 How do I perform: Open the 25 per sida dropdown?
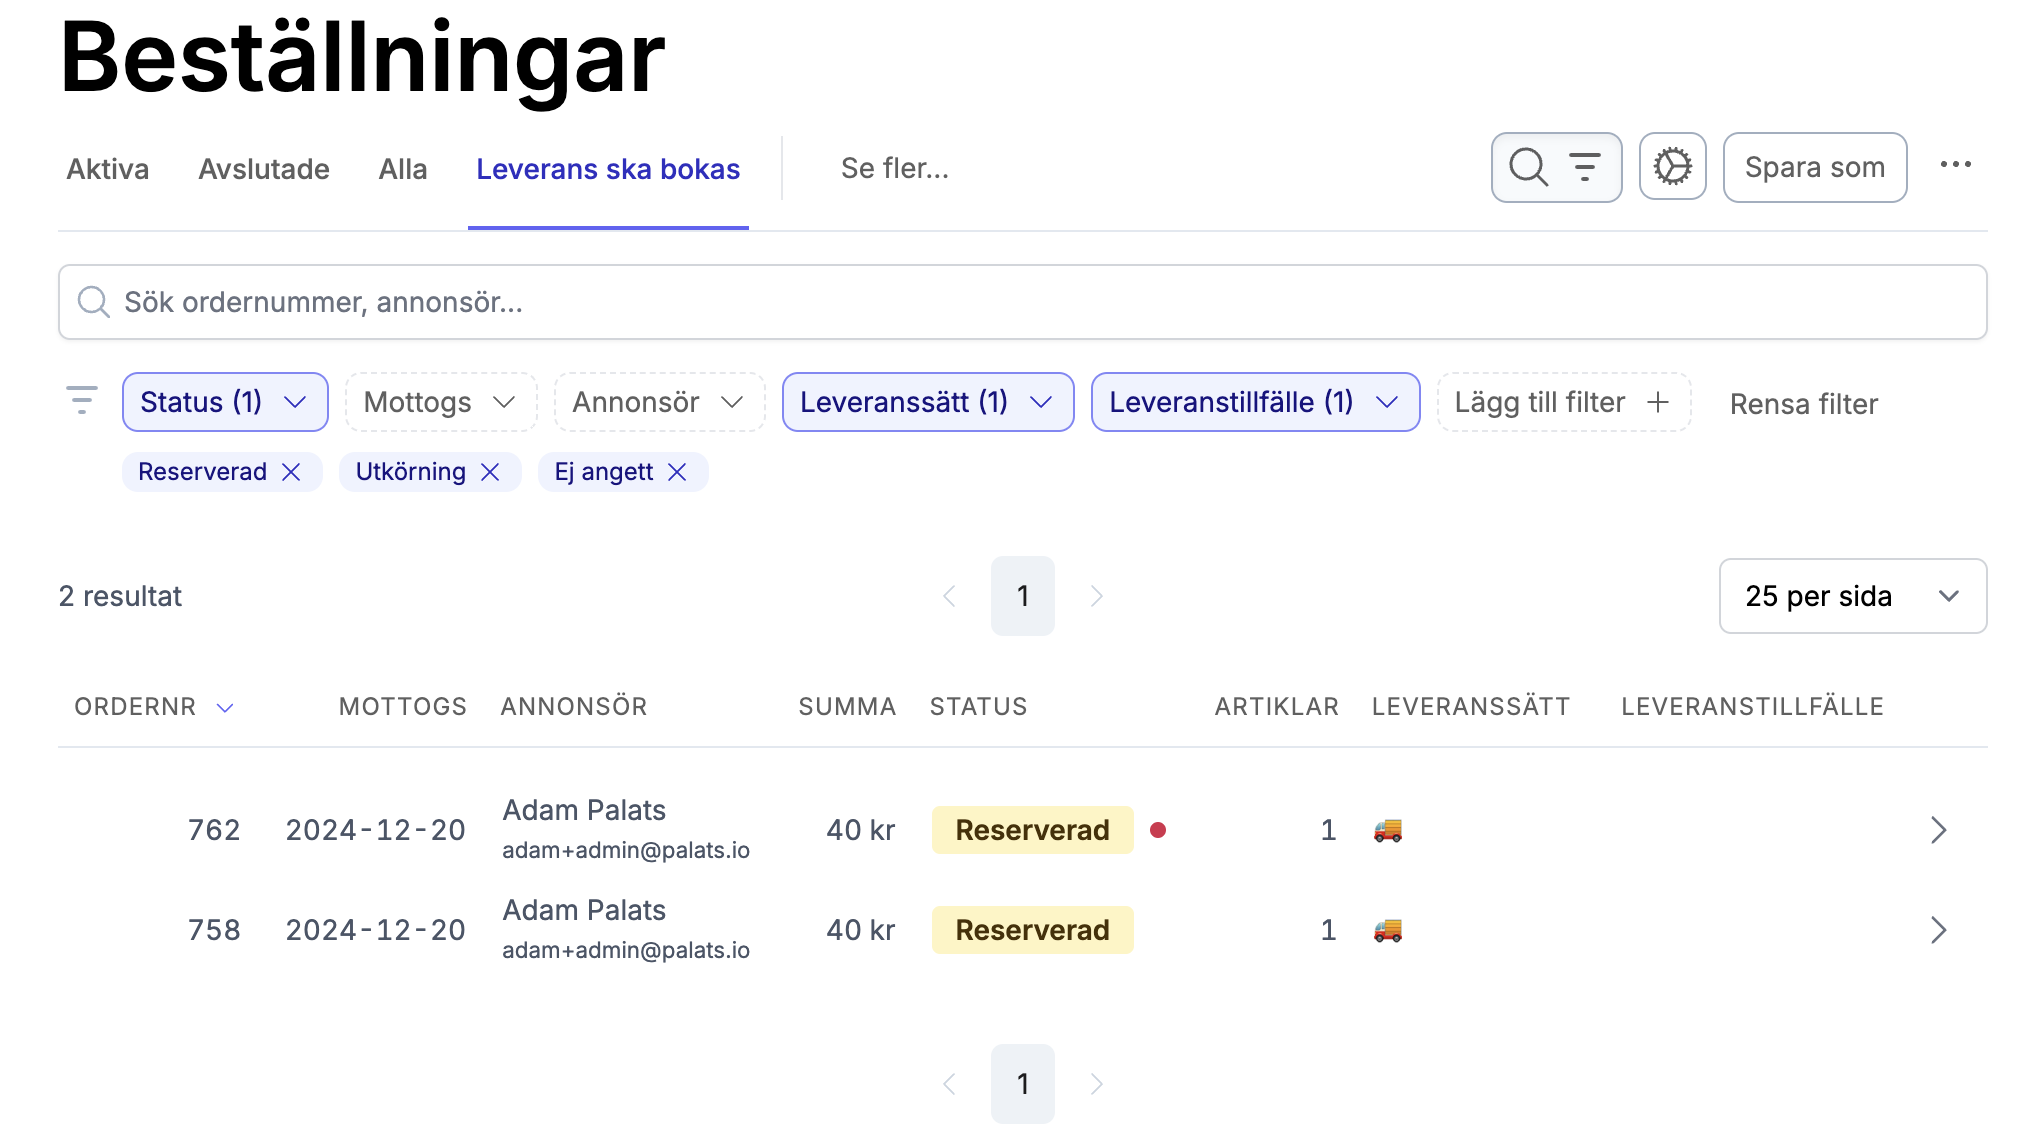(x=1852, y=596)
